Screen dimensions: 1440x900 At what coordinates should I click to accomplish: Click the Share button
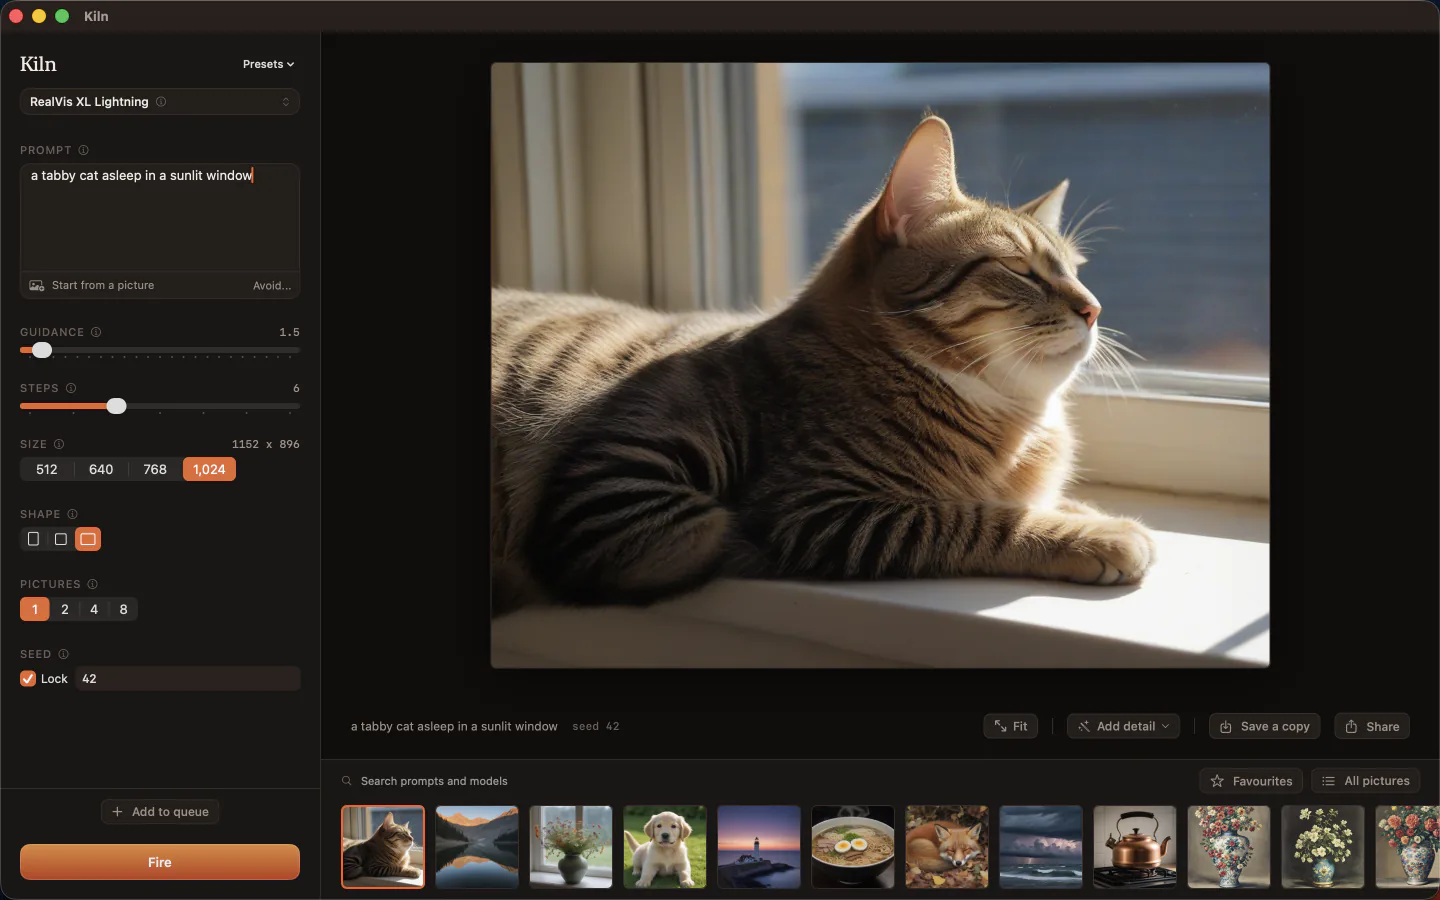1372,726
